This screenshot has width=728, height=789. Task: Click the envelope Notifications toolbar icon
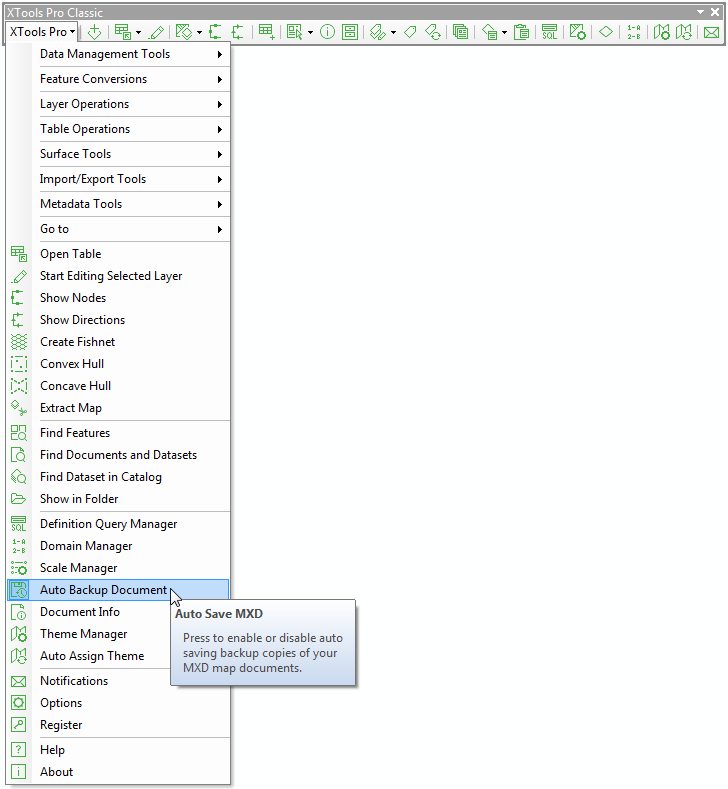[711, 32]
